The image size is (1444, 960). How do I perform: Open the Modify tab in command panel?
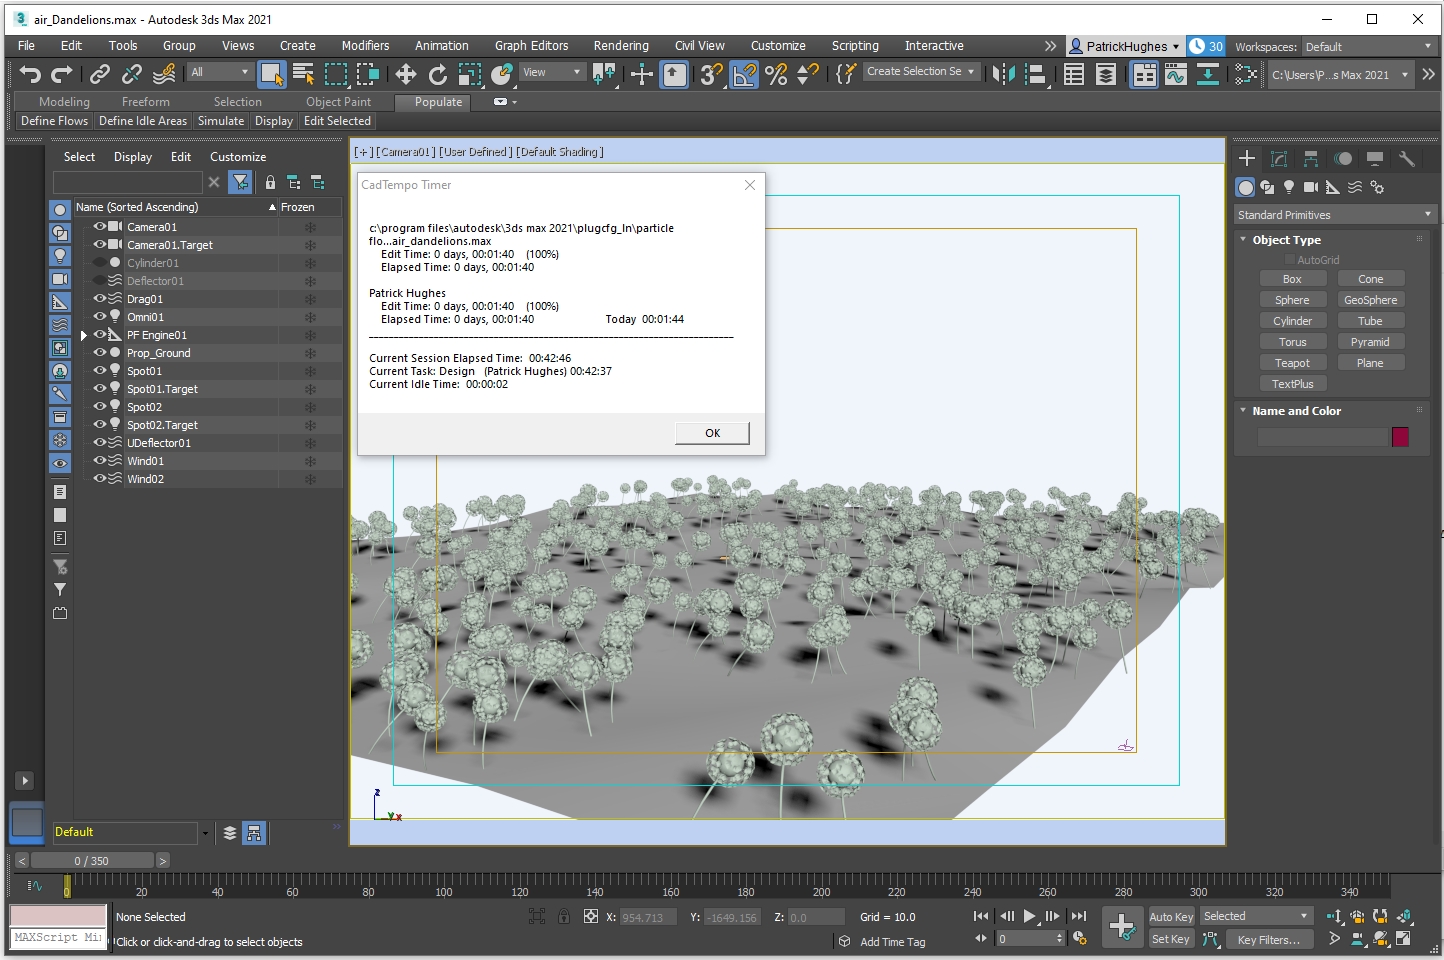click(1279, 159)
